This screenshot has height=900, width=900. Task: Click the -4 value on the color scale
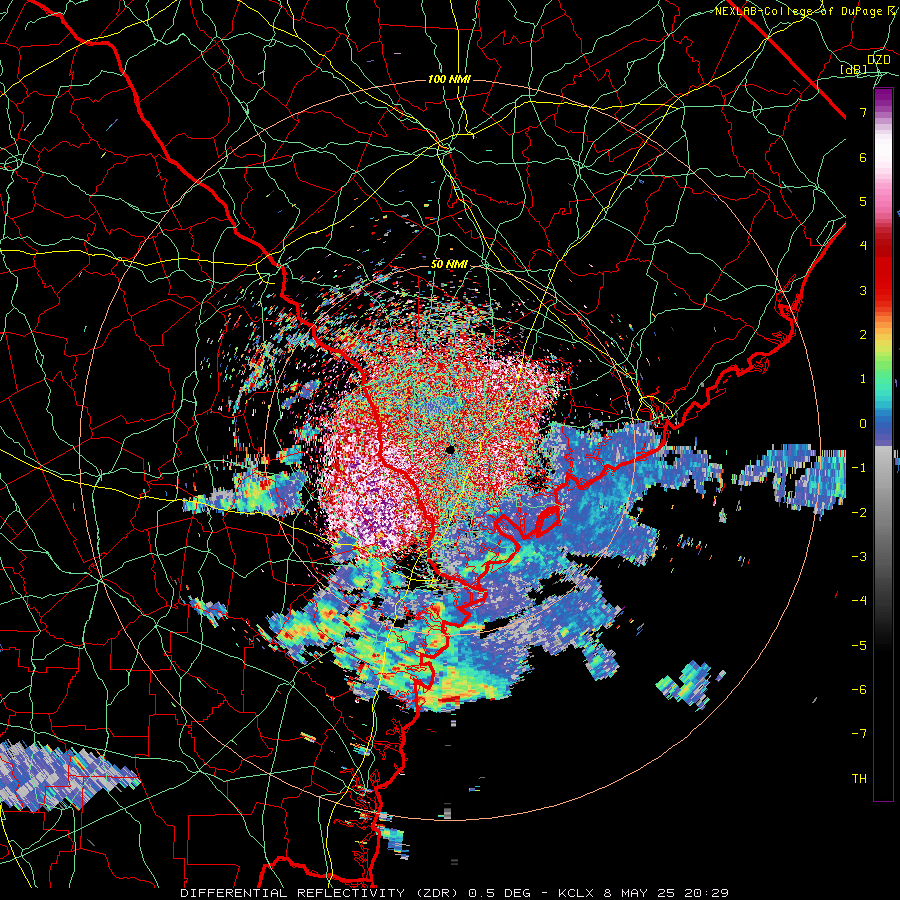tap(859, 600)
